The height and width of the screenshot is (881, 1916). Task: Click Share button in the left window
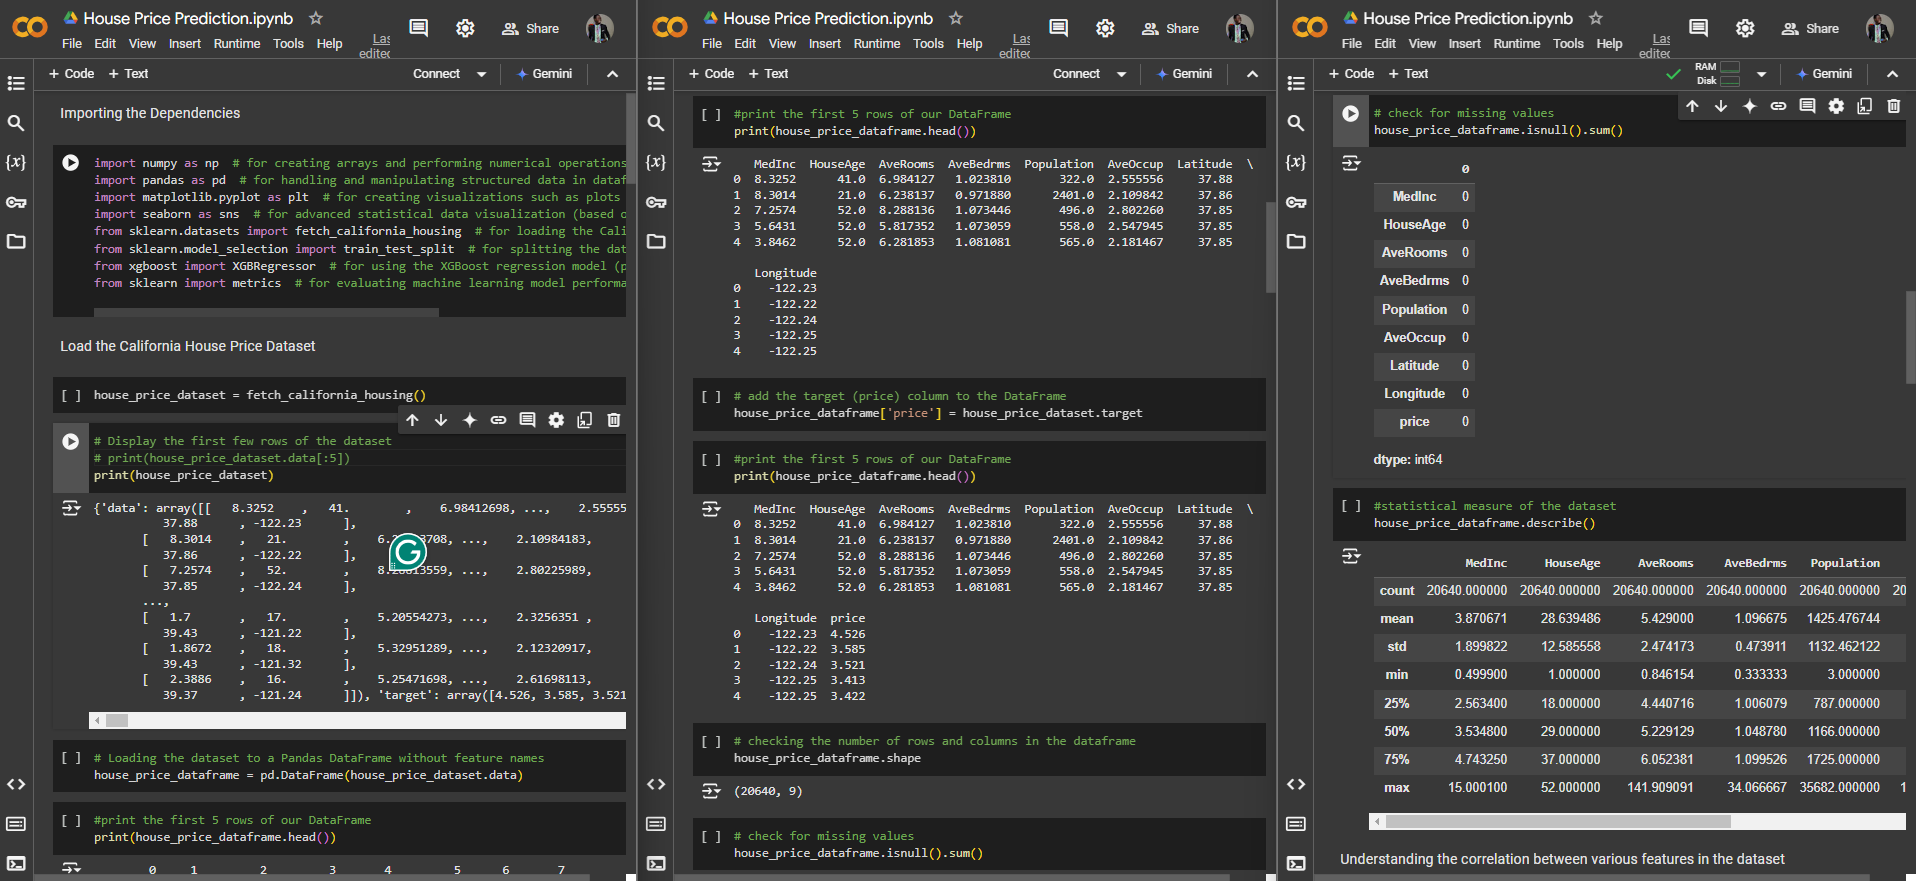pos(531,28)
